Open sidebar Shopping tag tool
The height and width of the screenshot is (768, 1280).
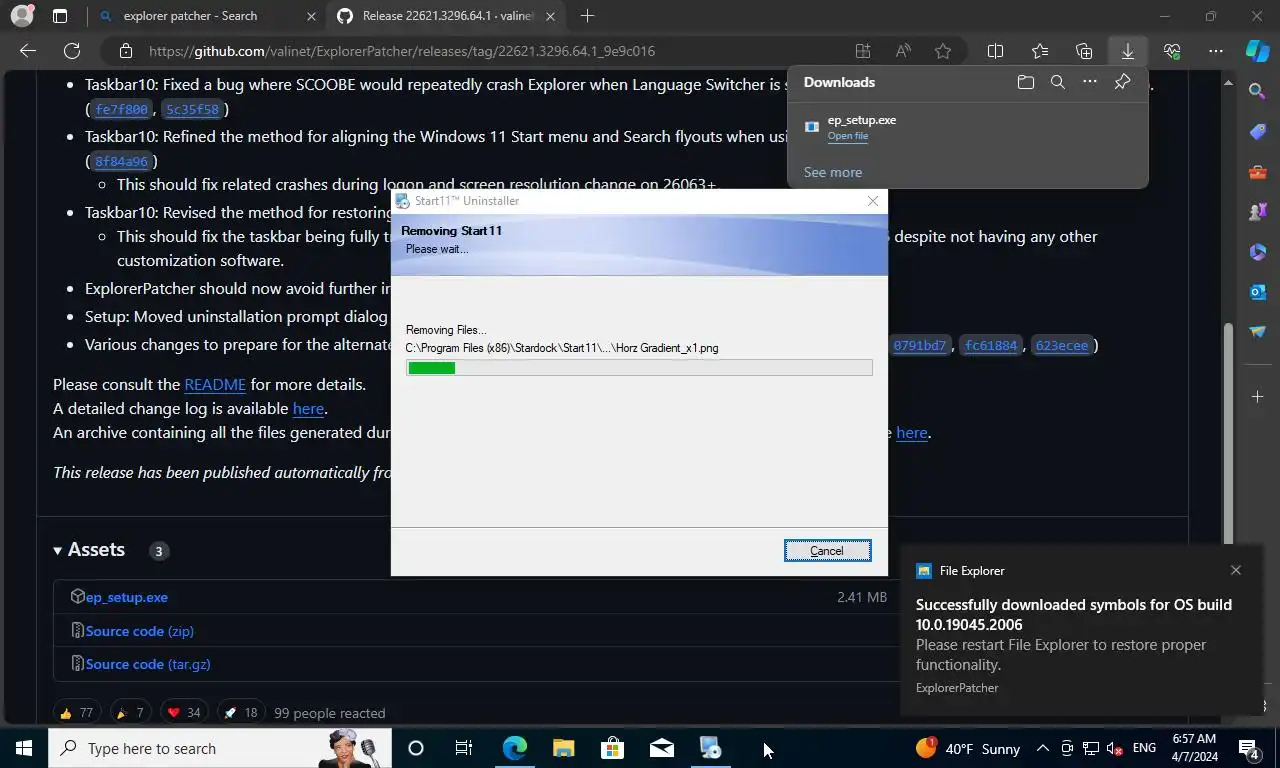pos(1258,132)
